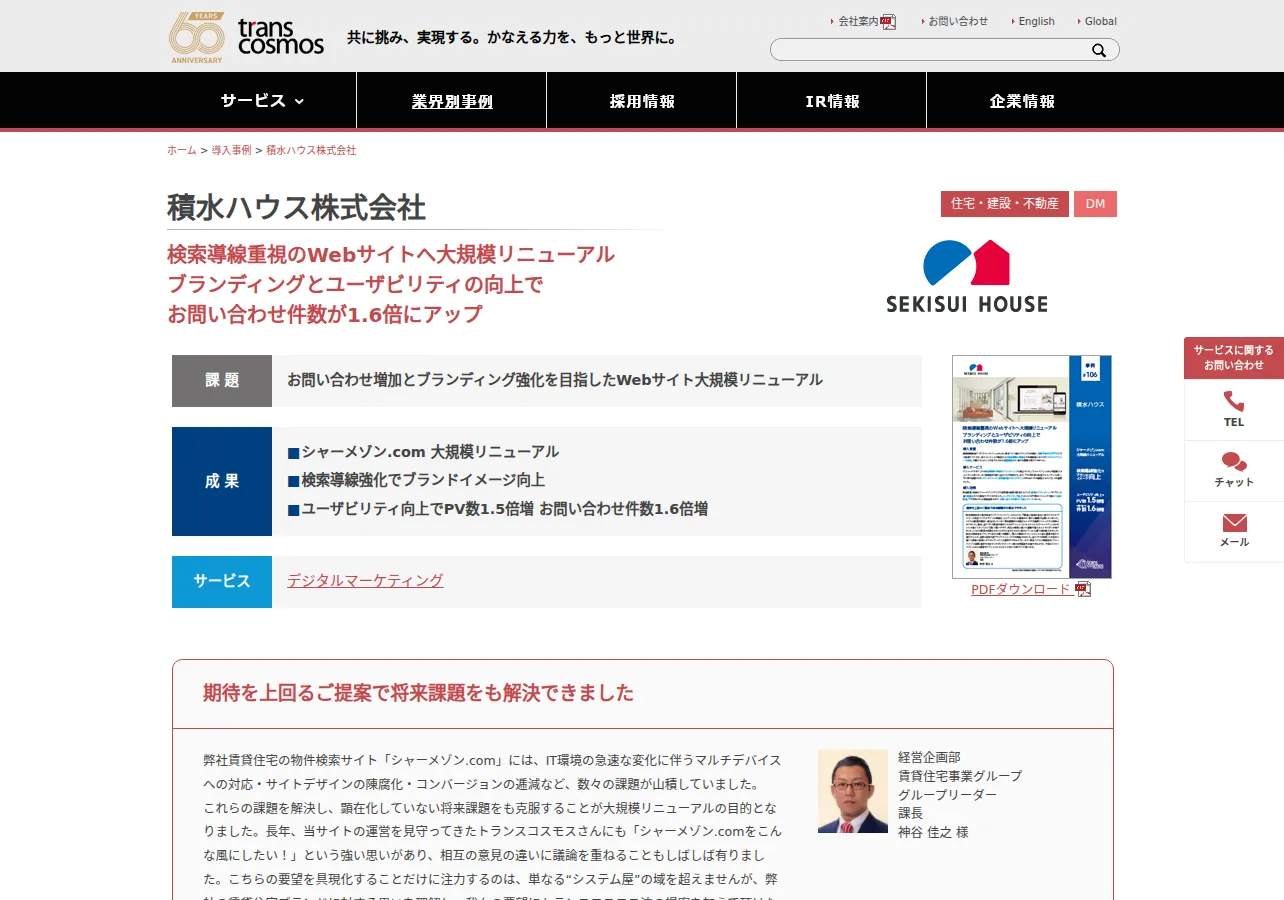1284x900 pixels.
Task: Click the サービスに関するお問い合わせ side banner
Action: 1234,358
